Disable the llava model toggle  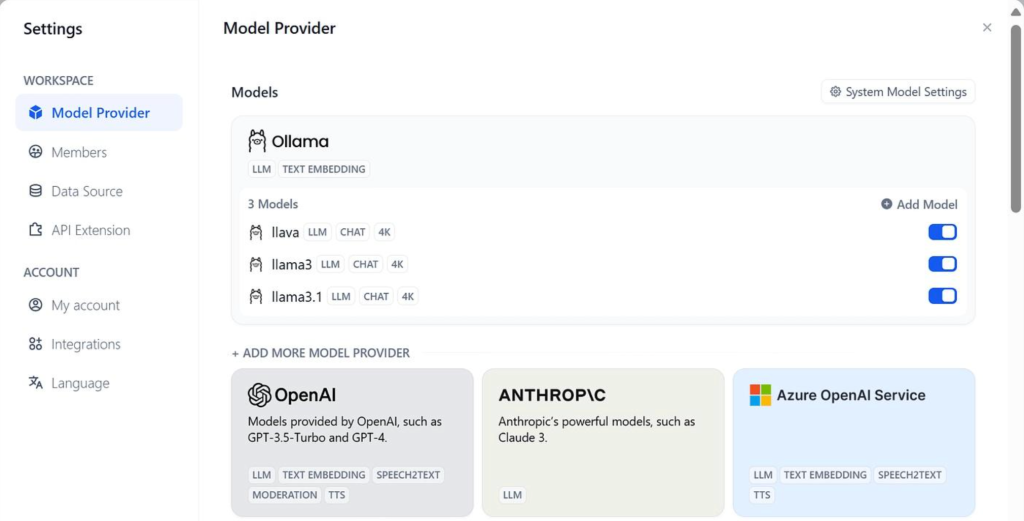point(942,232)
